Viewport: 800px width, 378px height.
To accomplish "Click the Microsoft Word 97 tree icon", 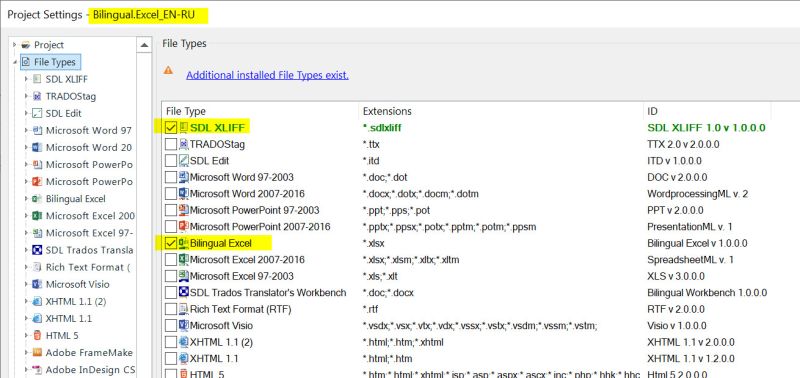I will tap(37, 131).
